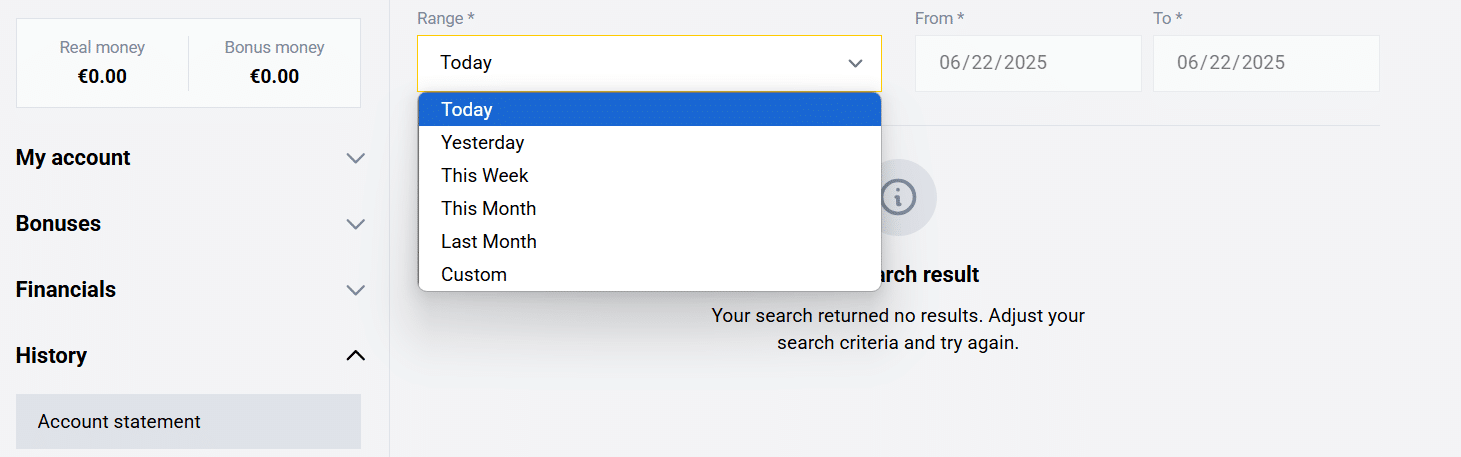Select Custom range option
1461x457 pixels.
point(473,275)
